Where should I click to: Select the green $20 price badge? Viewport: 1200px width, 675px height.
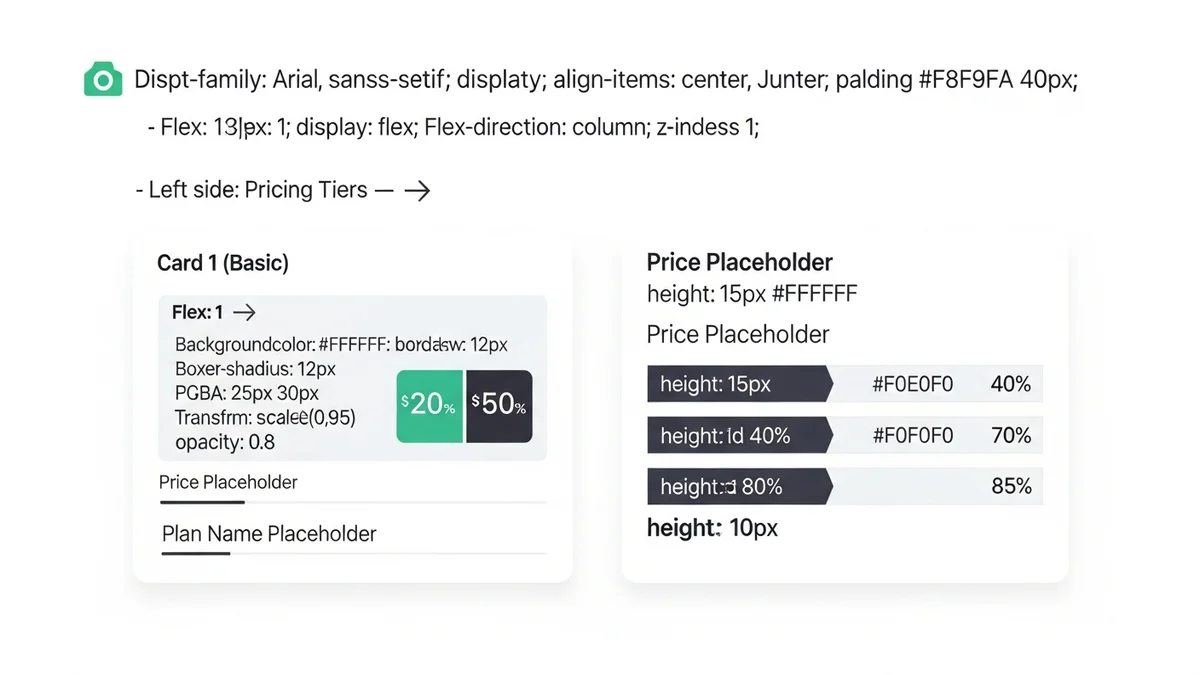click(430, 405)
